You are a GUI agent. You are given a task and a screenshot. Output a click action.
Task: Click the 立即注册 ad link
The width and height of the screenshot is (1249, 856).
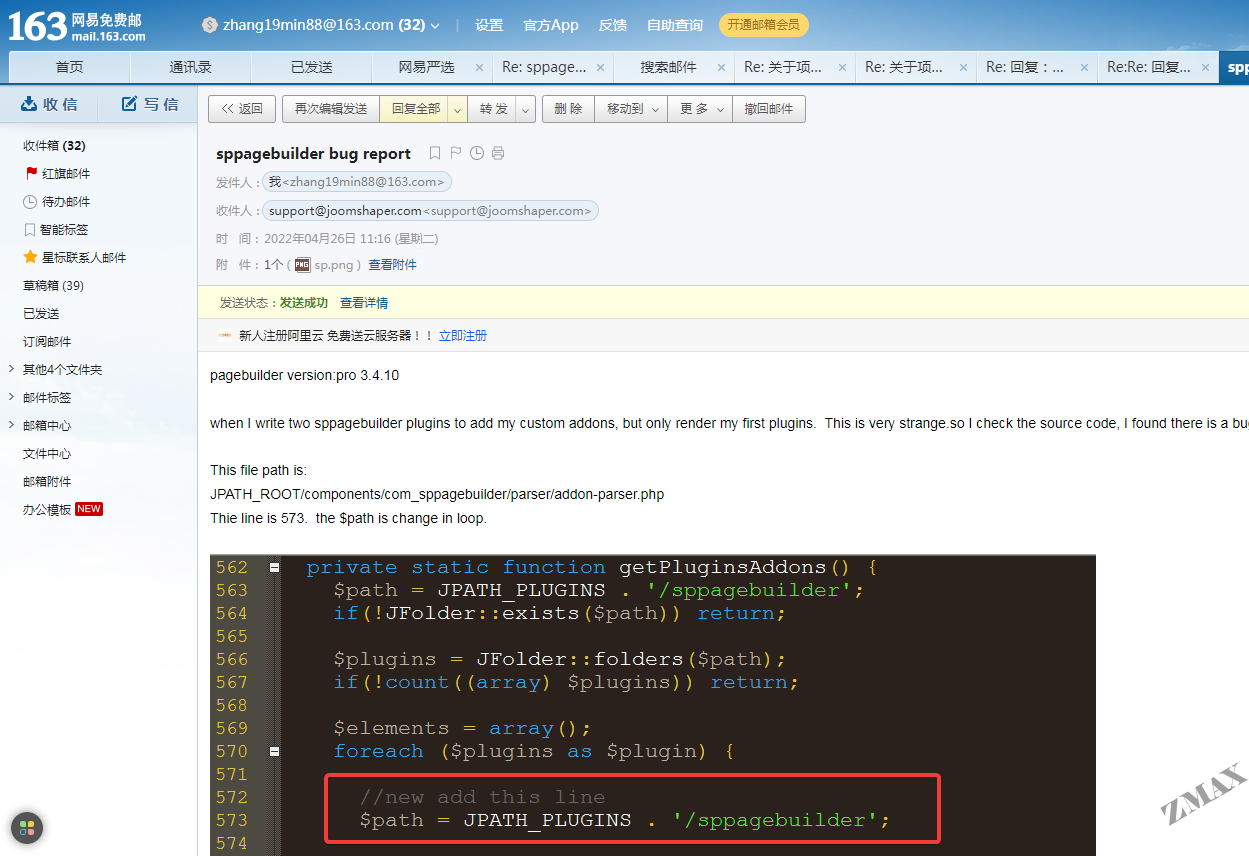[x=463, y=336]
